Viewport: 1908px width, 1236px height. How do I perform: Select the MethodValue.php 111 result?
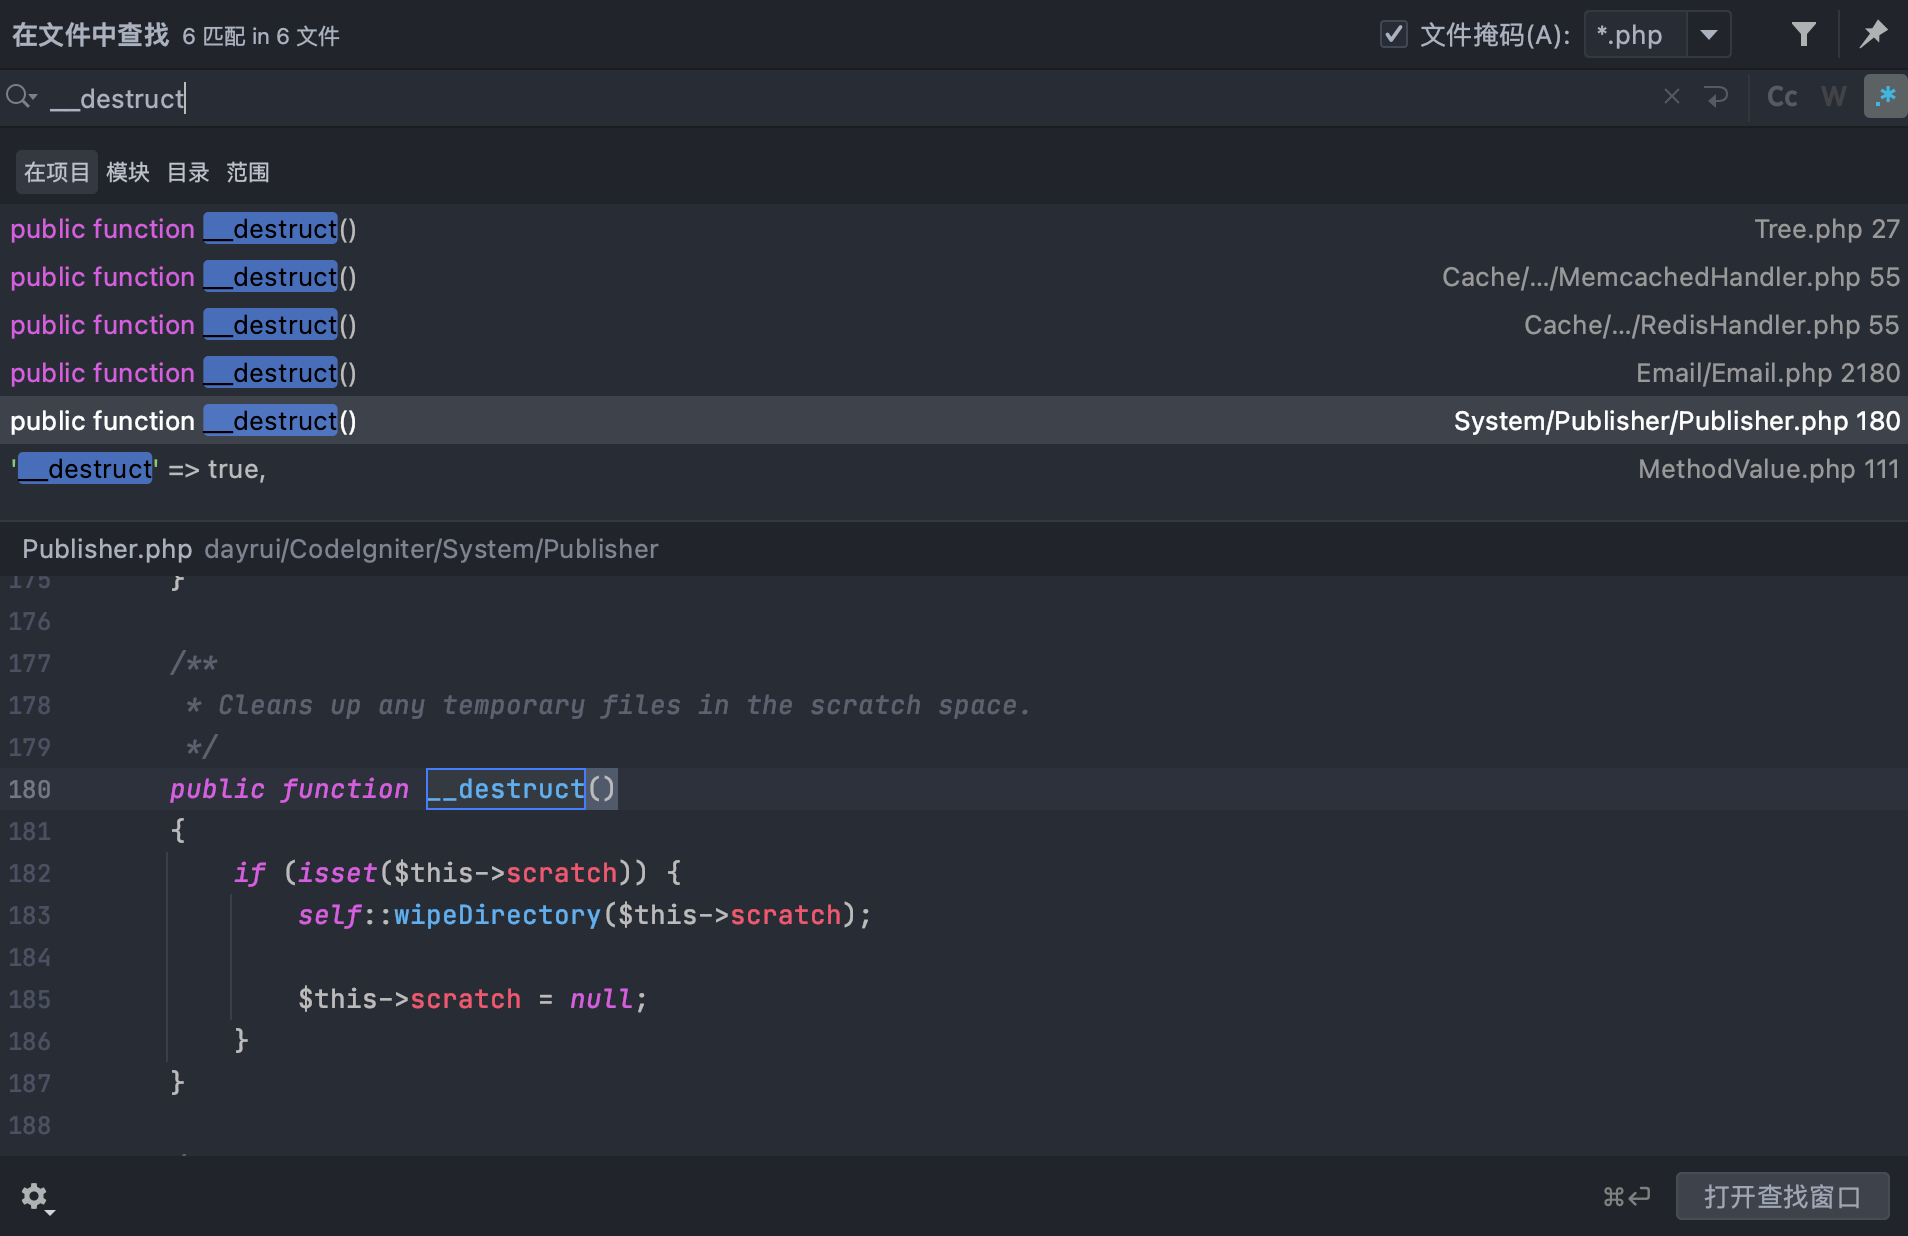tap(954, 469)
